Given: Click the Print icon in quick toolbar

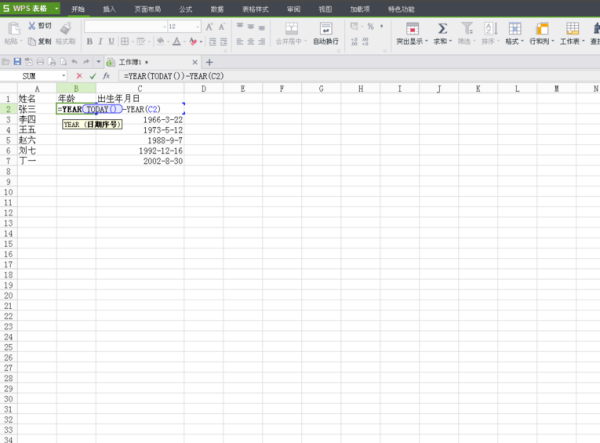Looking at the screenshot, I should click(40, 62).
